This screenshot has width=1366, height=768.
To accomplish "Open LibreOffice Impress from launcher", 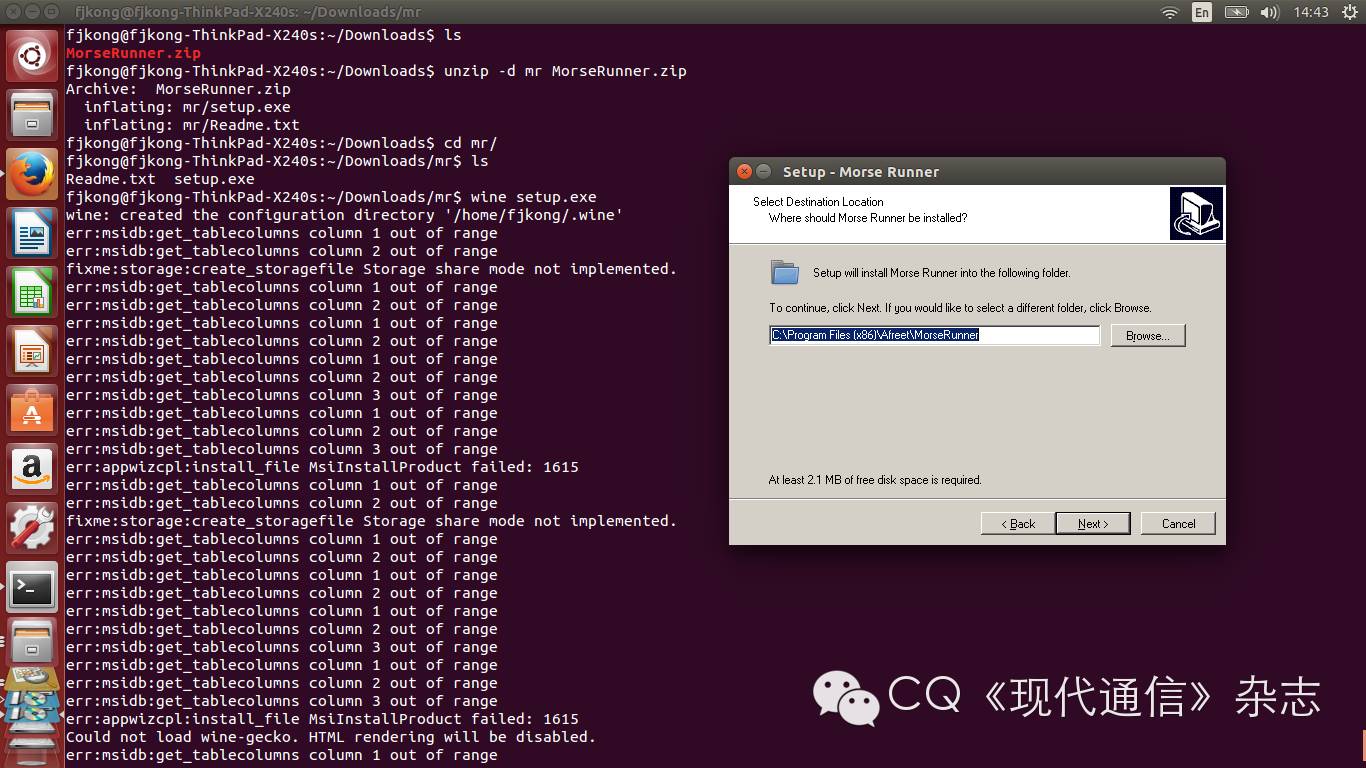I will pos(32,352).
